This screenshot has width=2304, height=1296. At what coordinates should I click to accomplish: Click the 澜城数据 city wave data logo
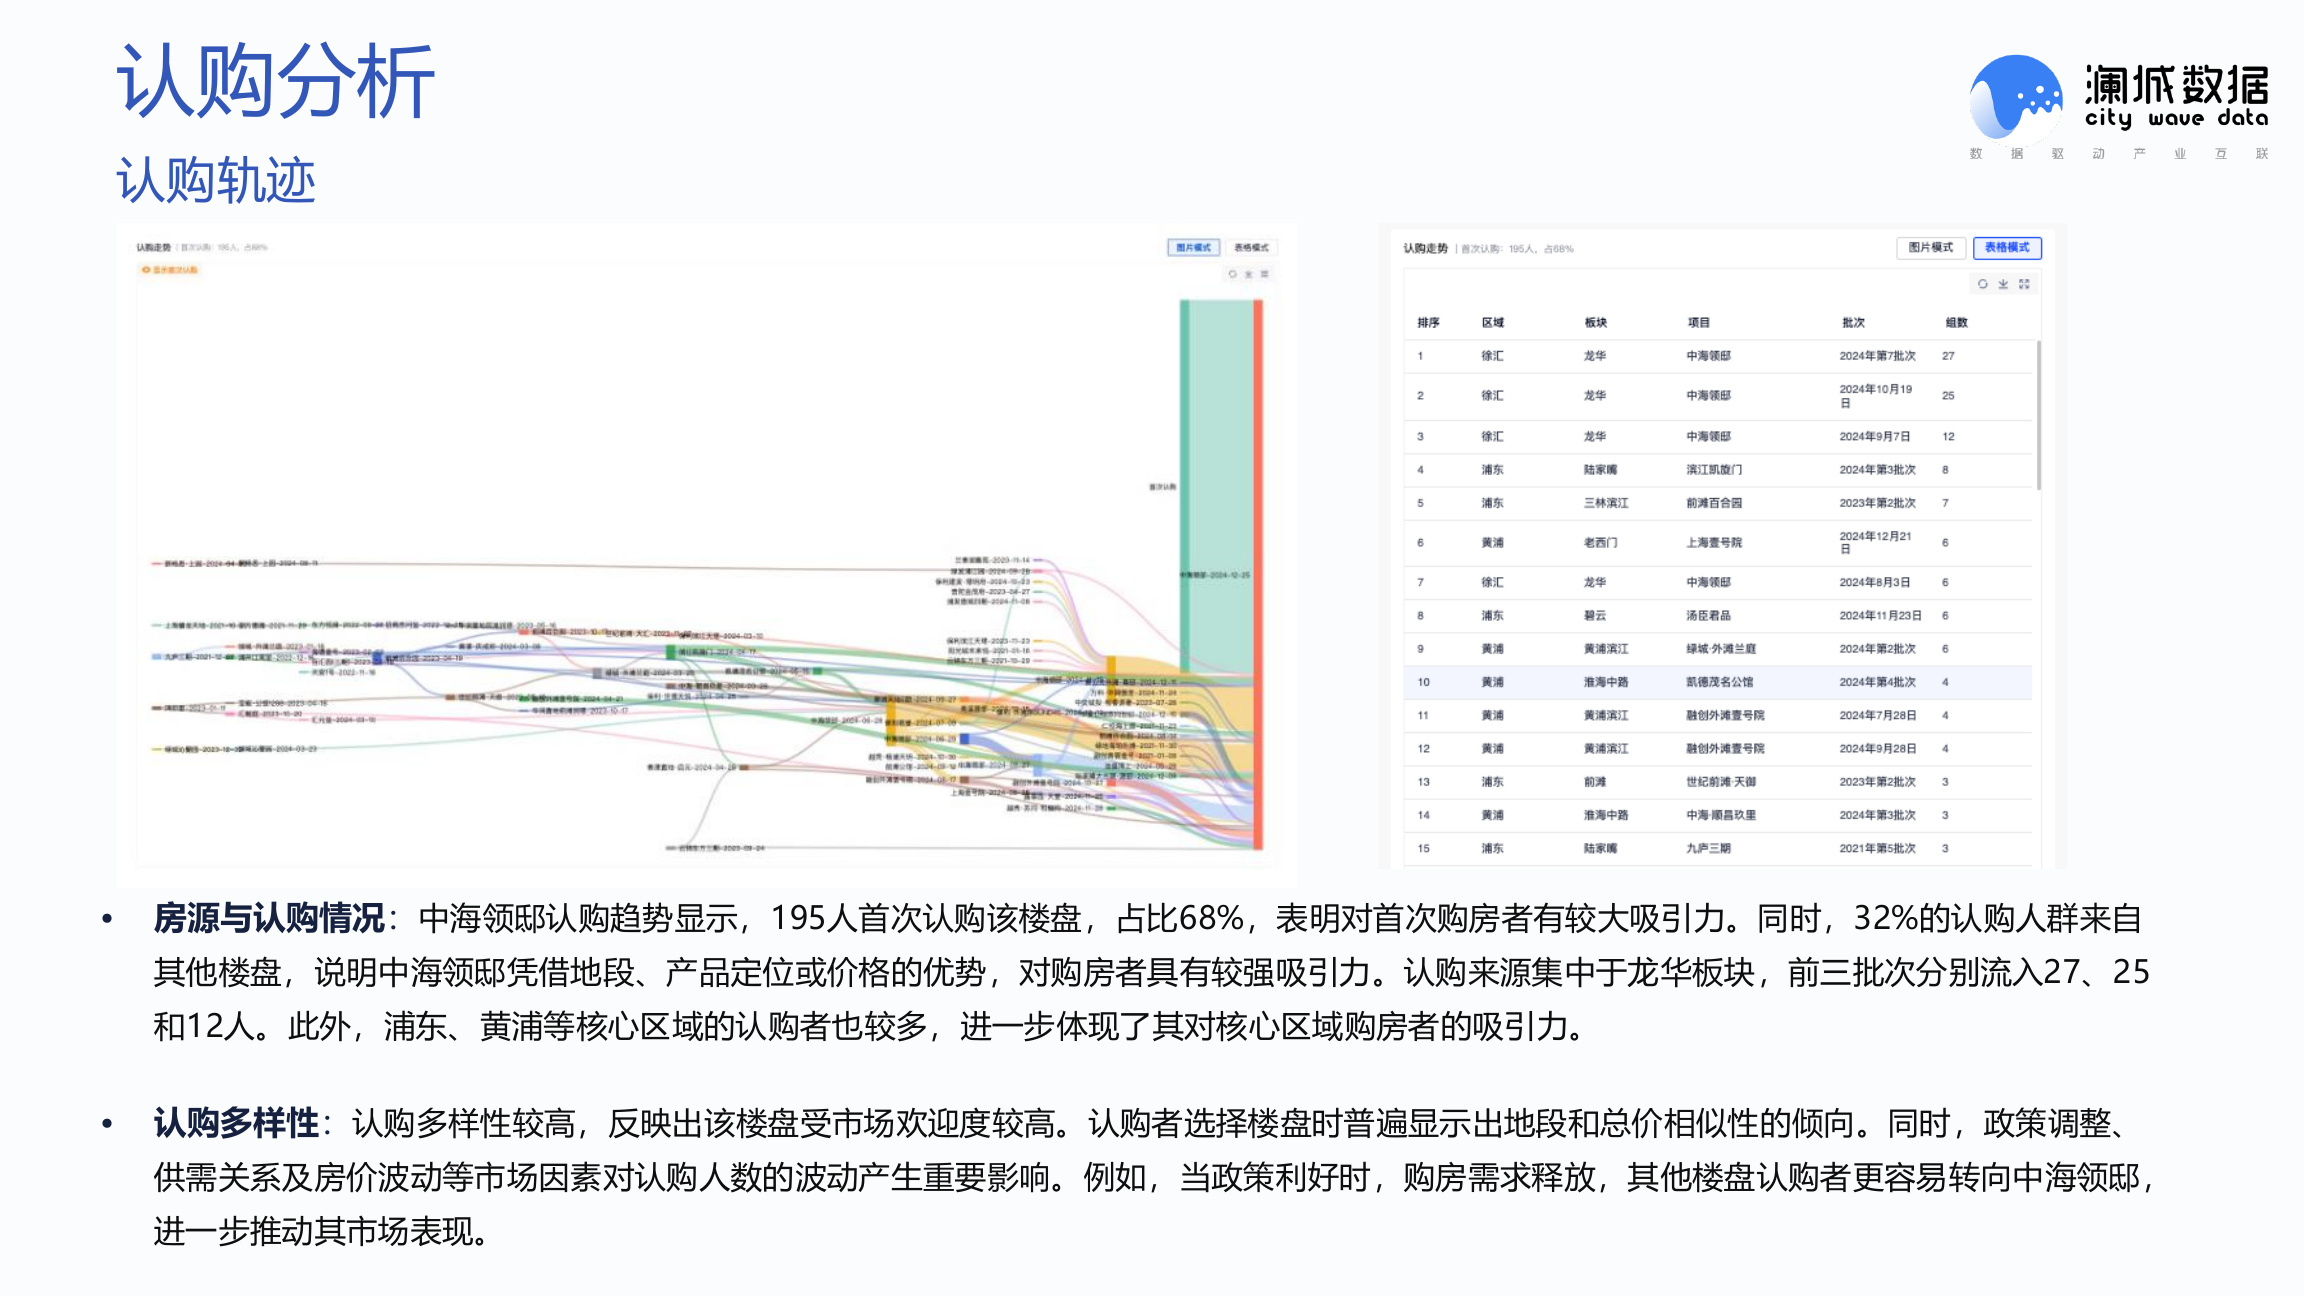(2119, 107)
